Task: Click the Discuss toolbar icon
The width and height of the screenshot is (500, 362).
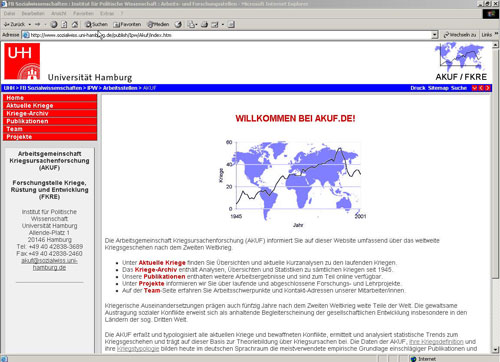Action: [x=231, y=24]
